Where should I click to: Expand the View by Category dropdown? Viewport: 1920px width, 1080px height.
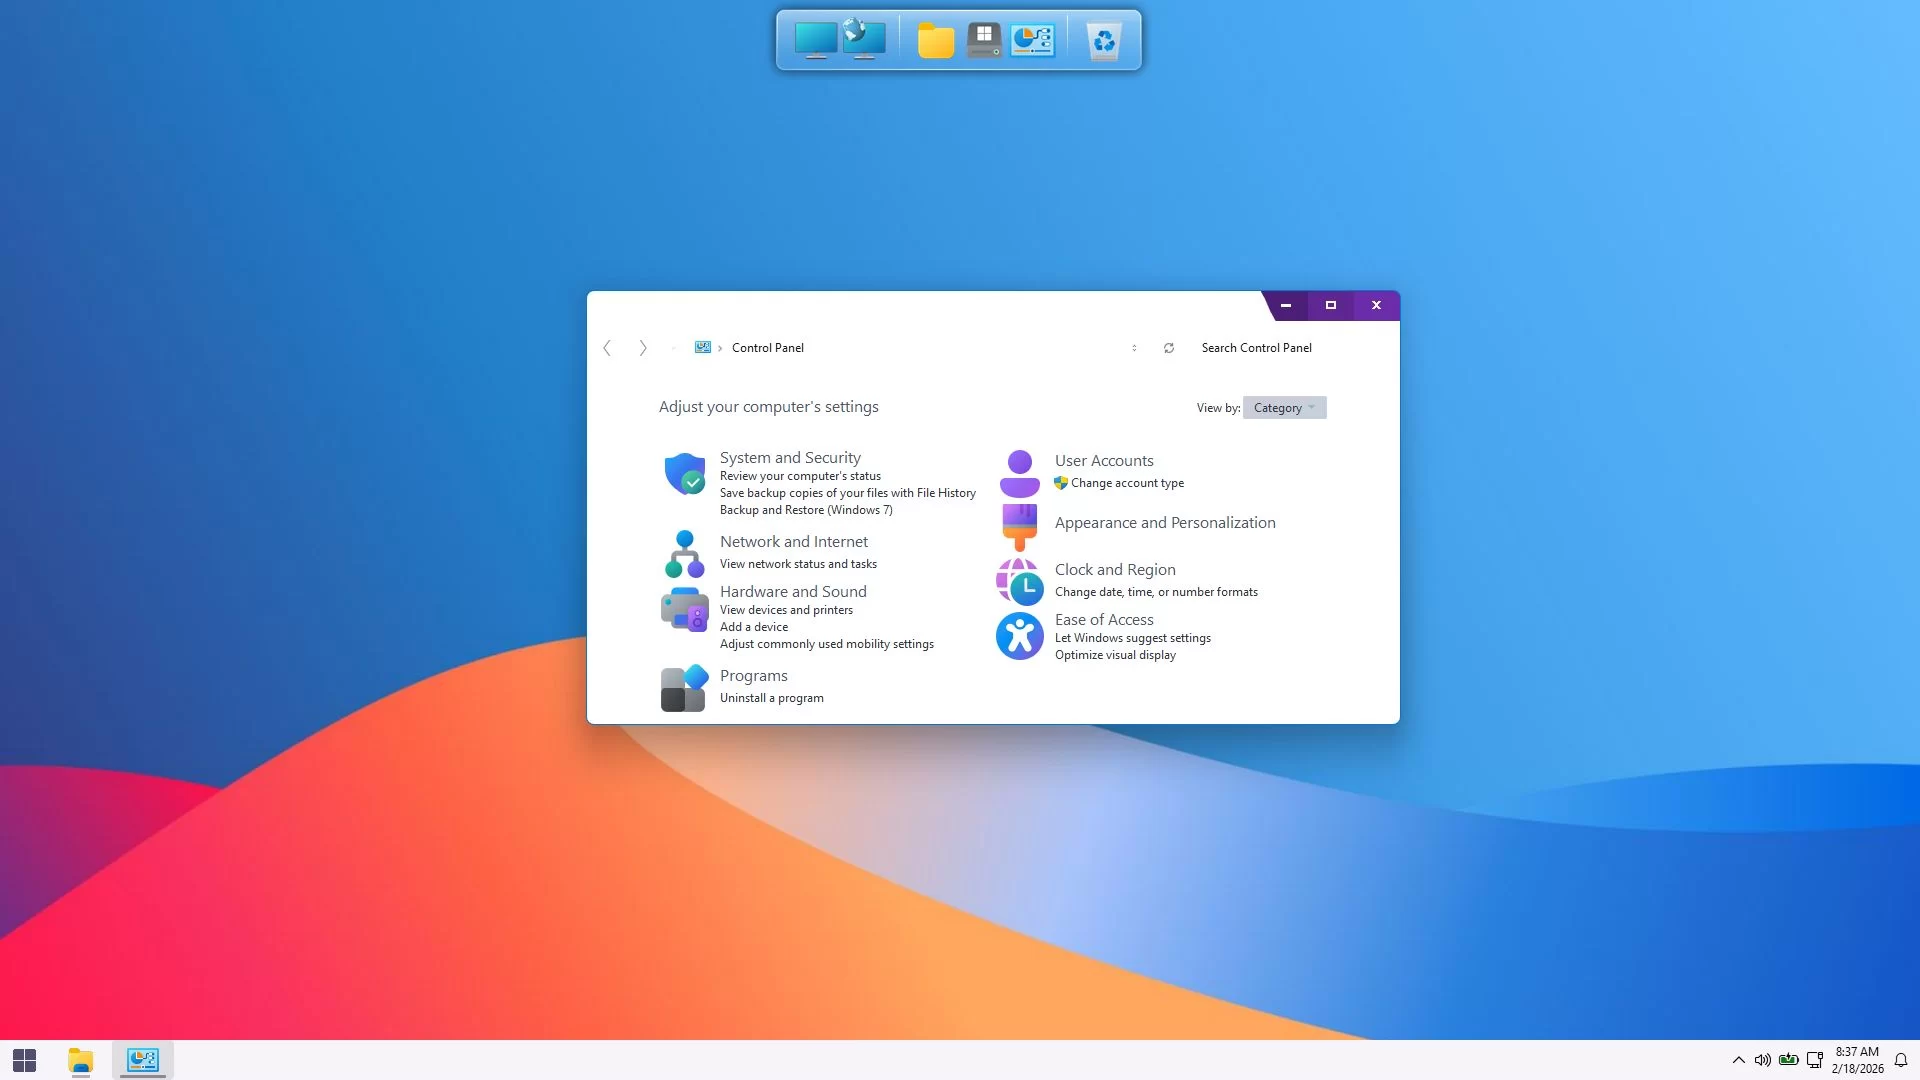click(1284, 408)
